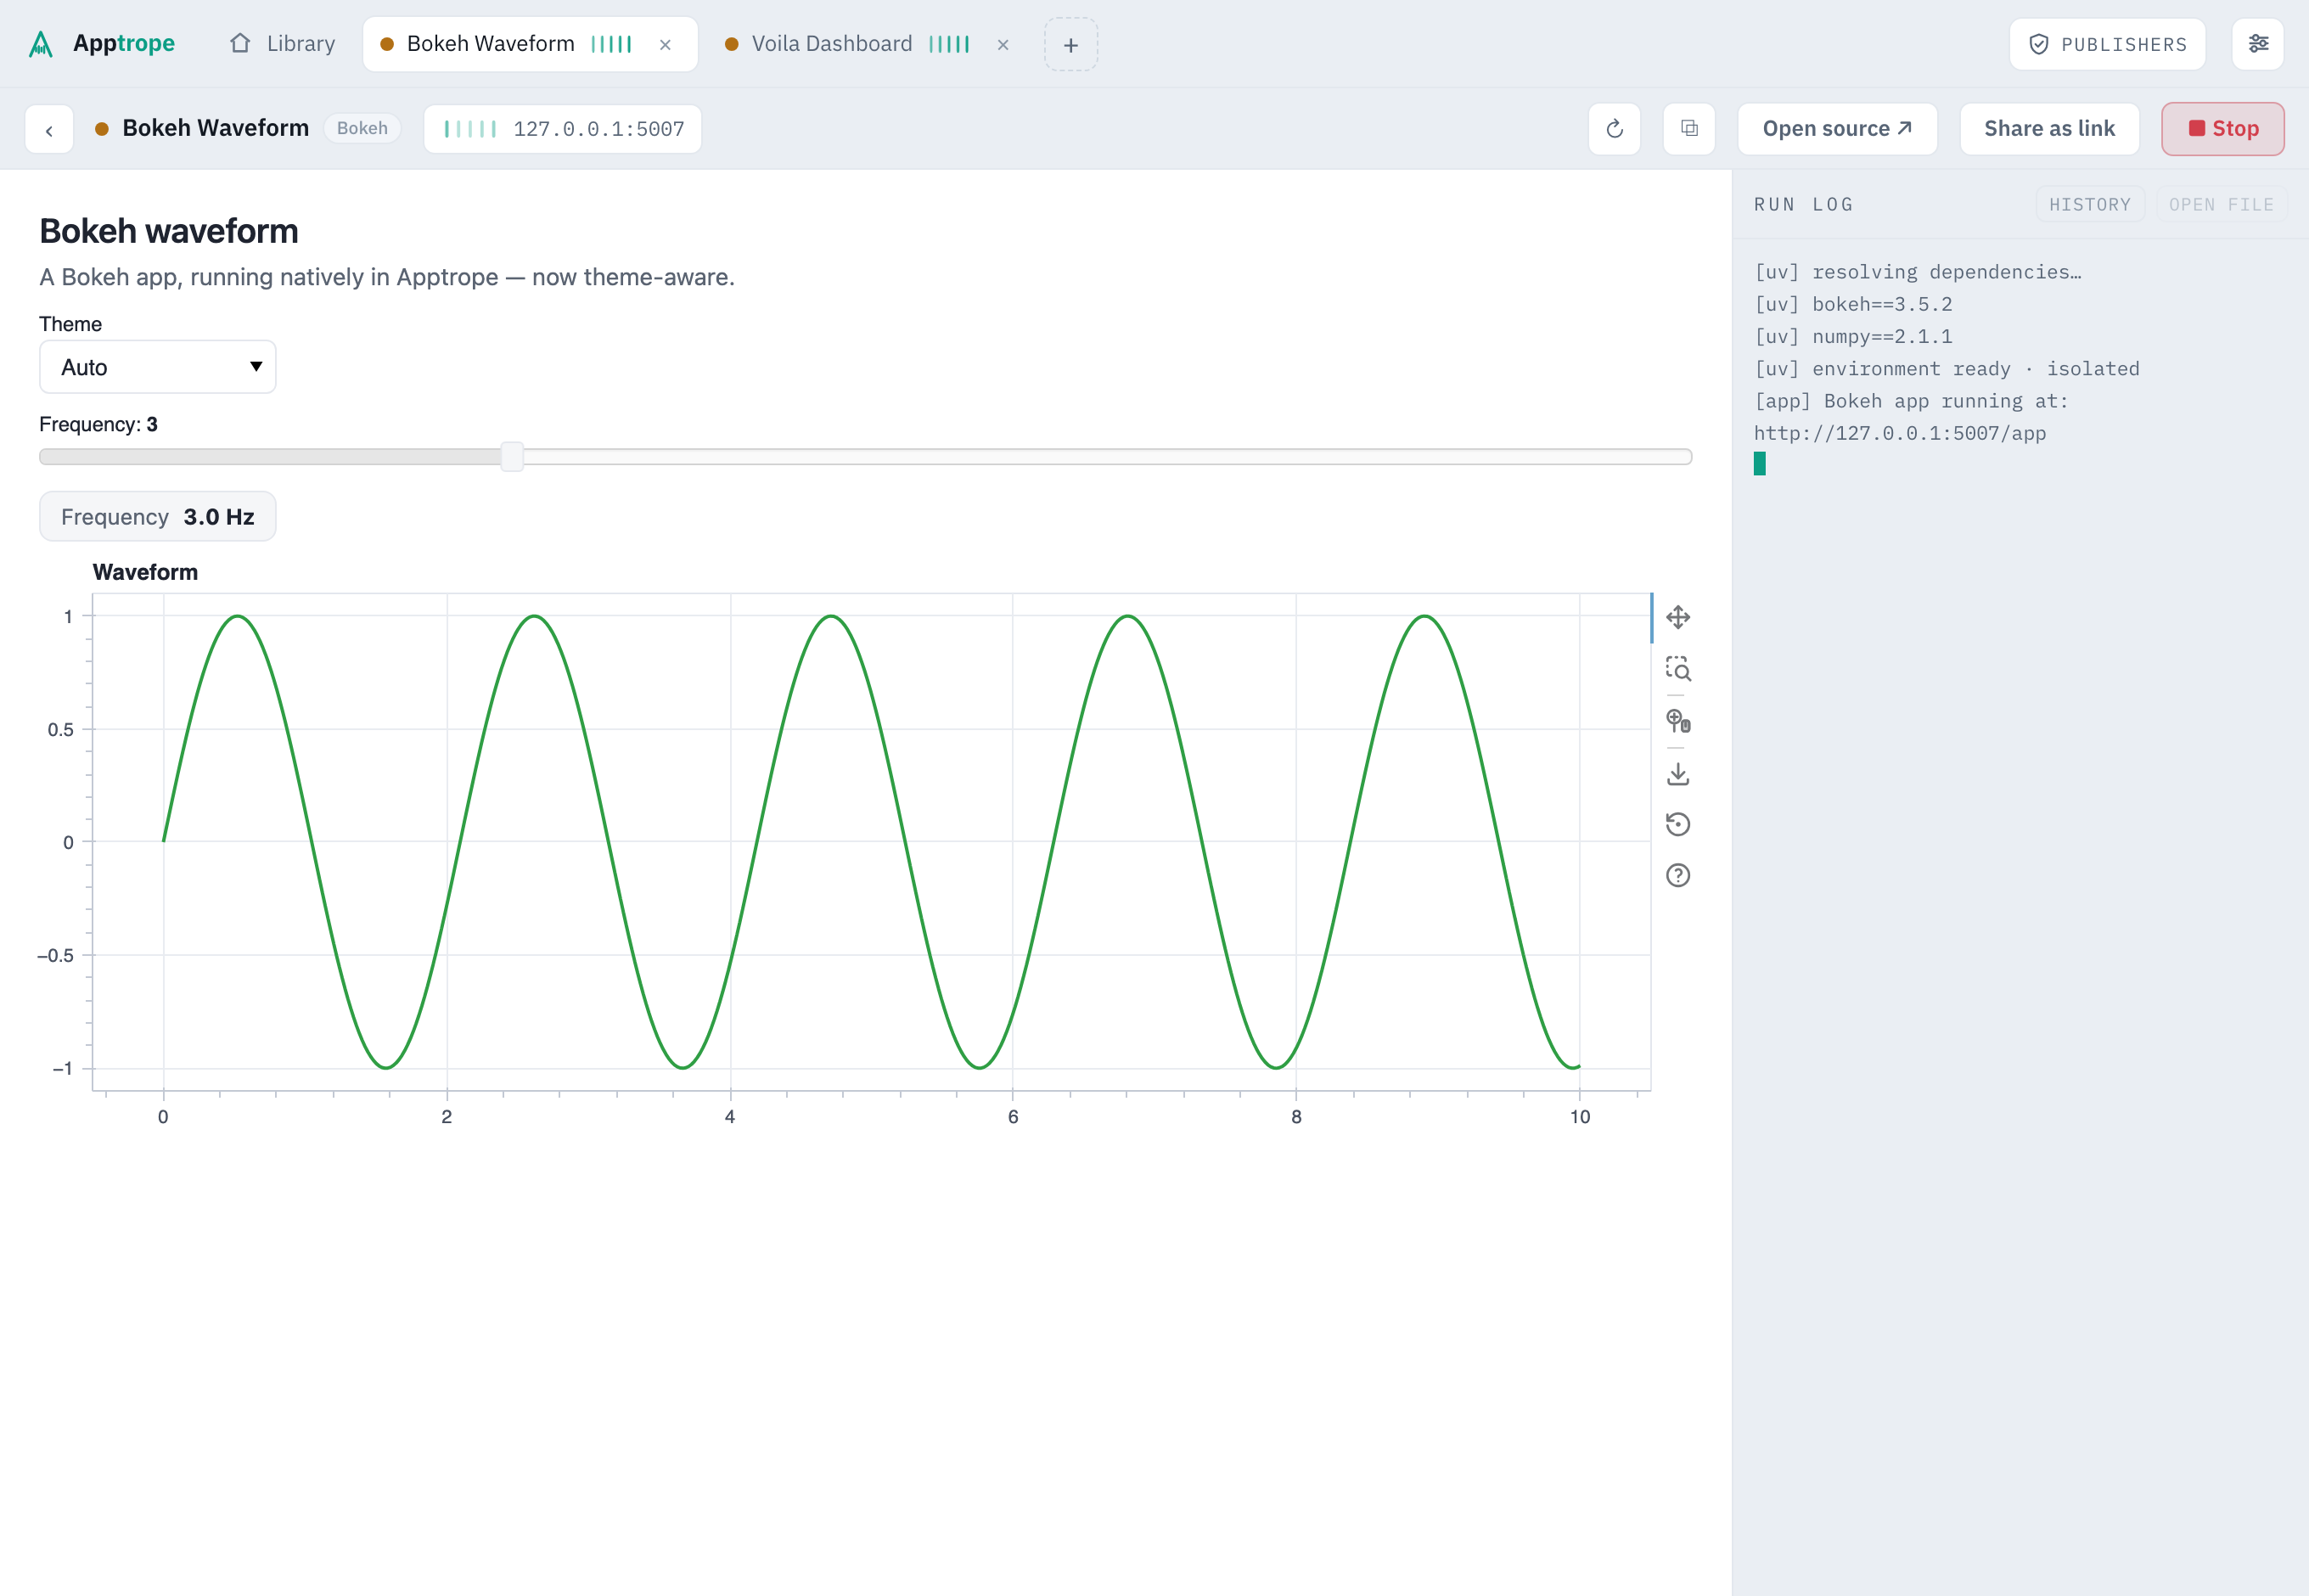The height and width of the screenshot is (1596, 2309).
Task: Select the Pan tool in the plot toolbar
Action: point(1677,617)
